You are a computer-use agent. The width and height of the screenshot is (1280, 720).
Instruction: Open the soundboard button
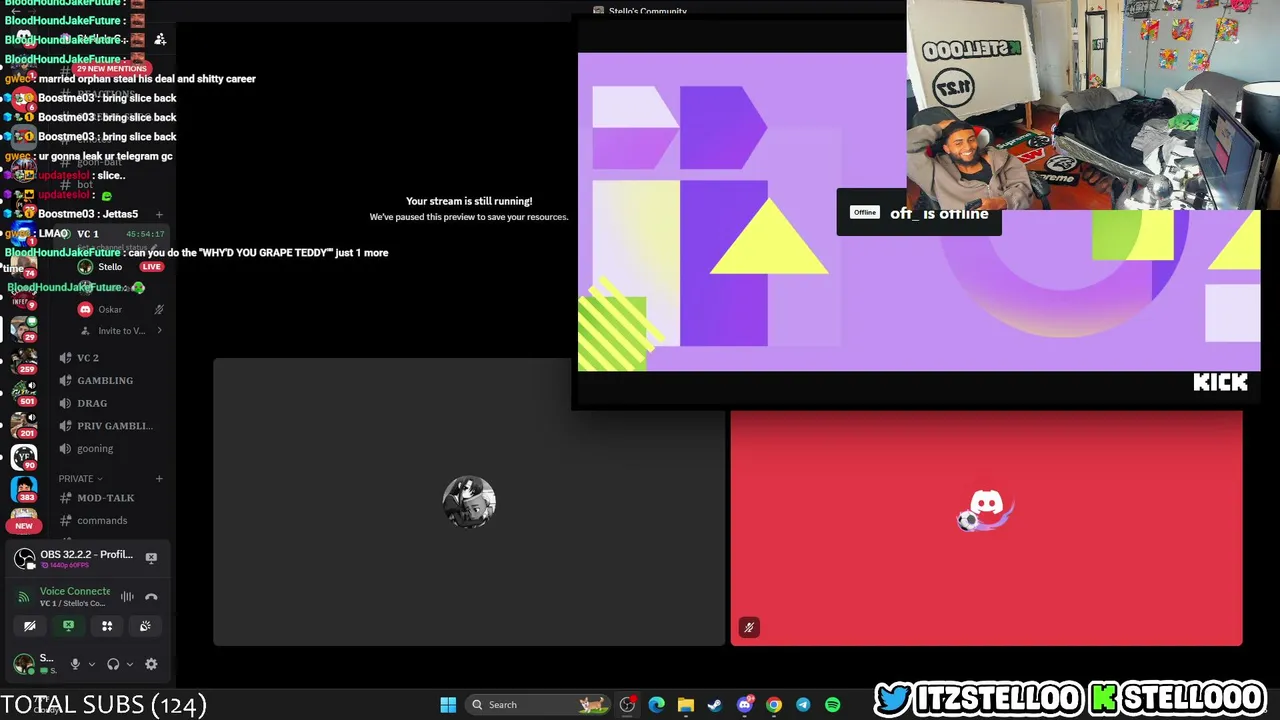[x=145, y=626]
